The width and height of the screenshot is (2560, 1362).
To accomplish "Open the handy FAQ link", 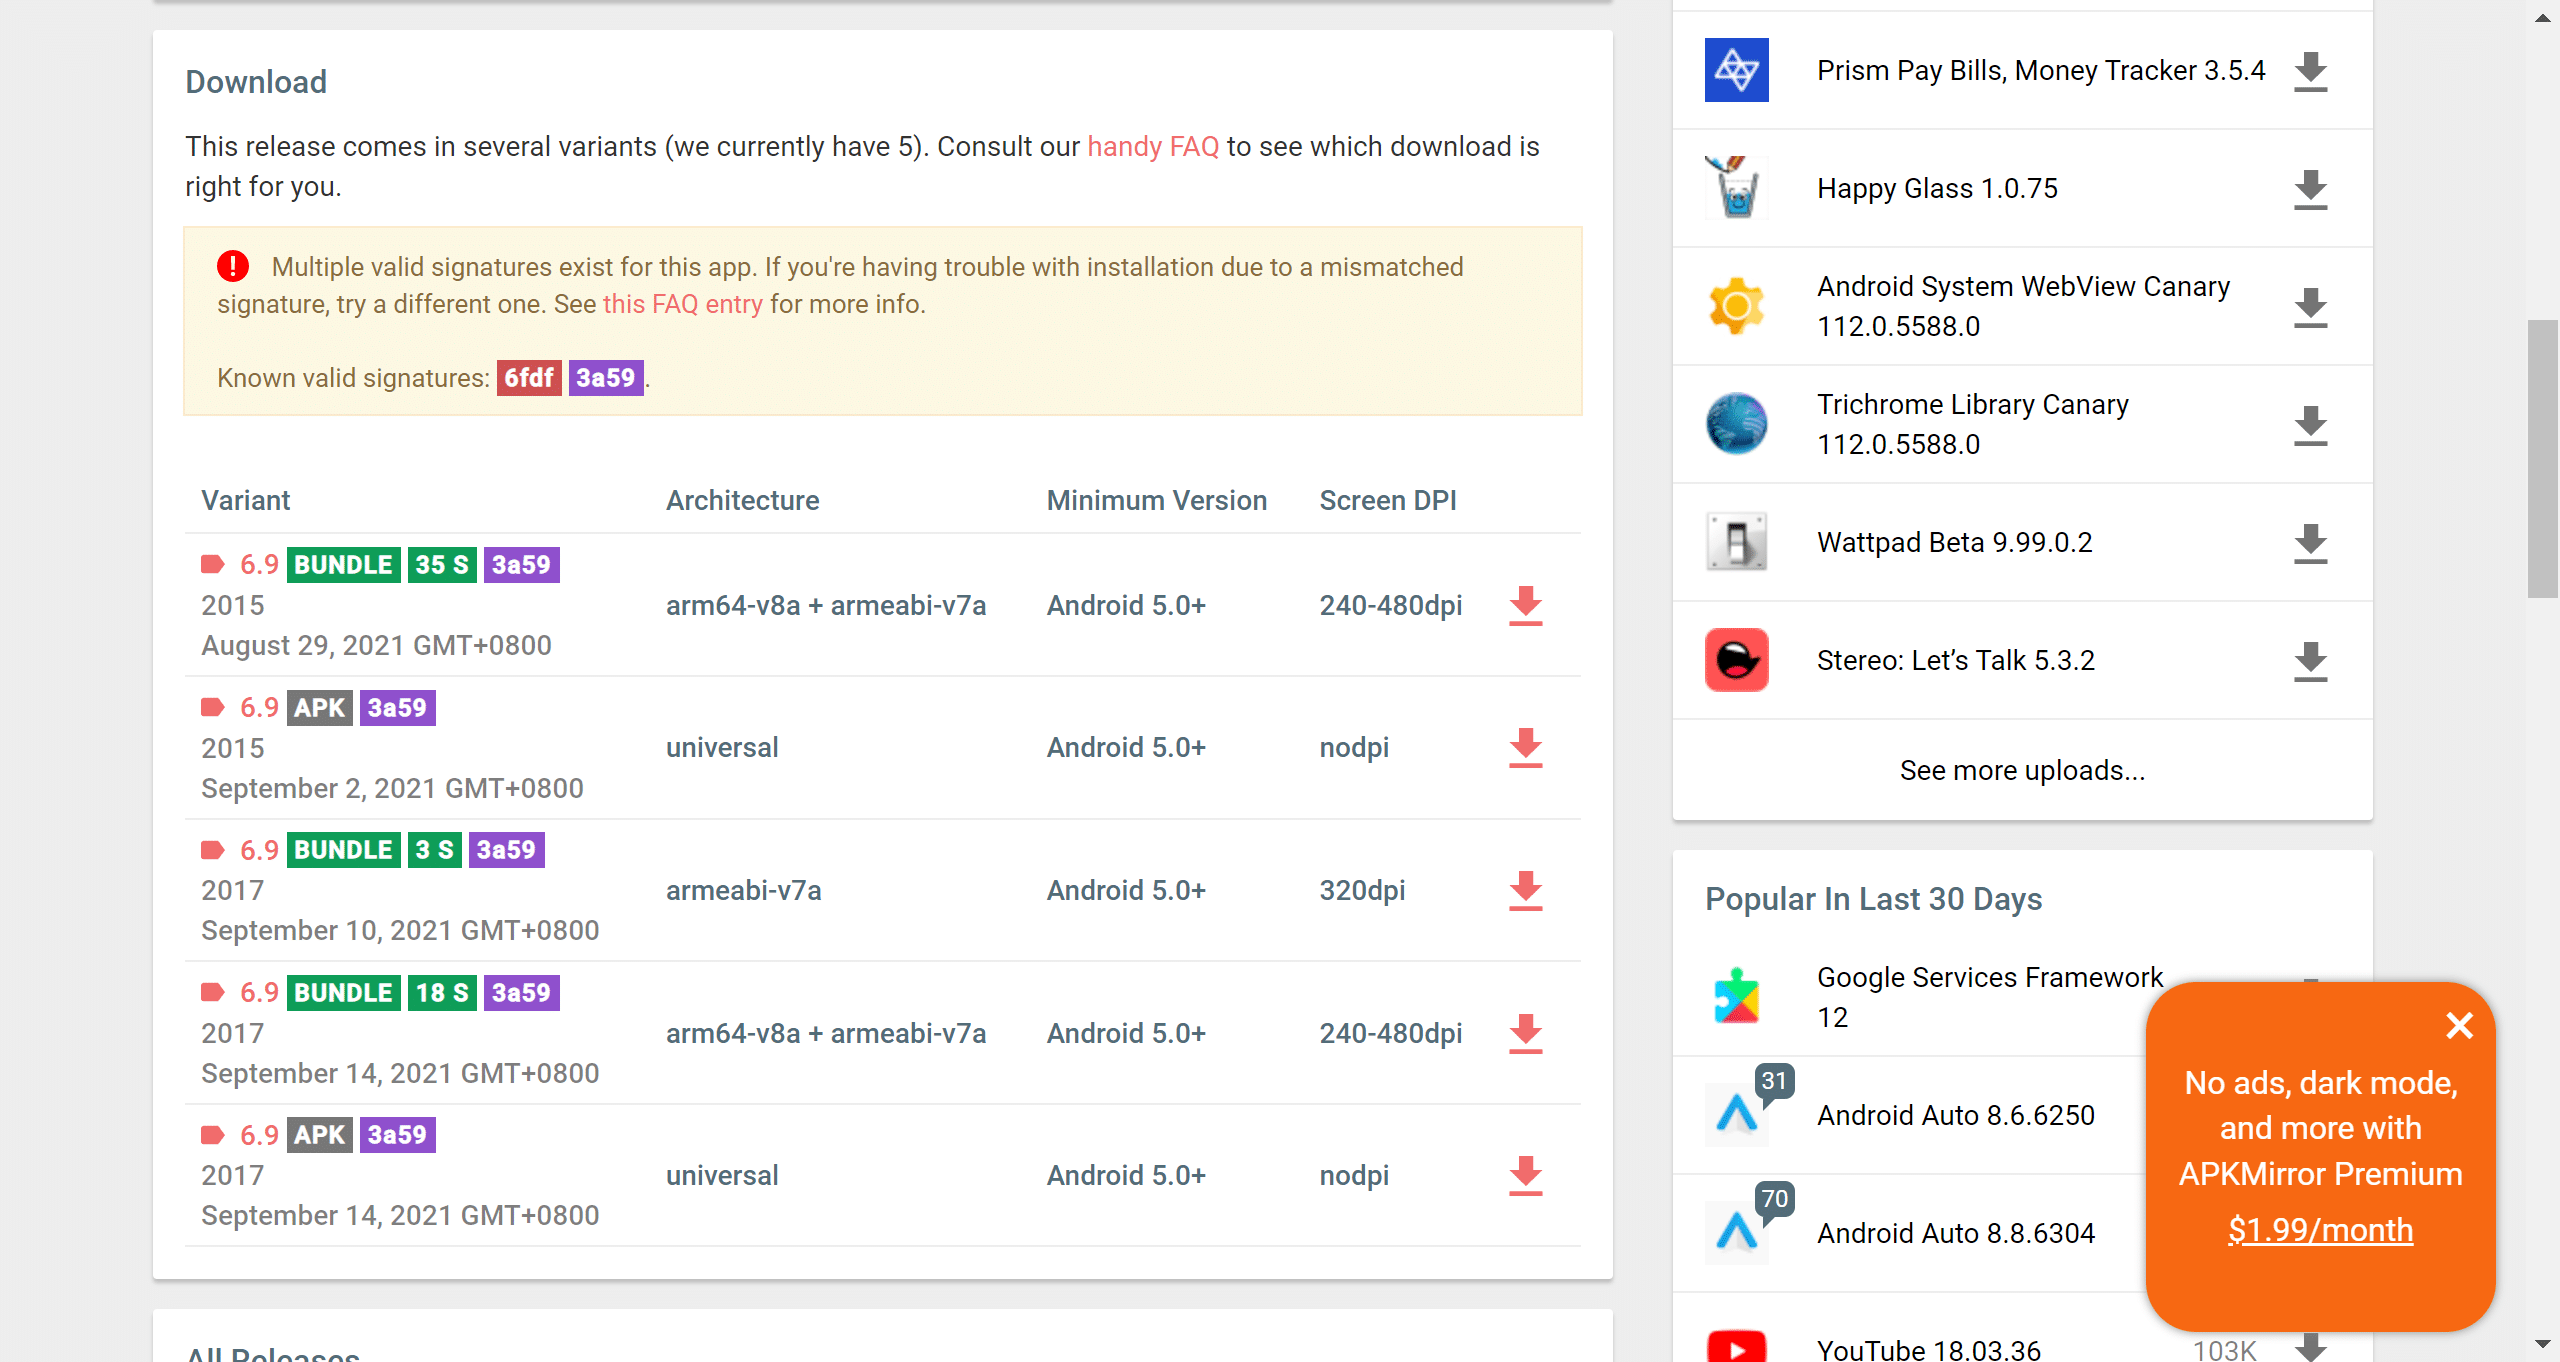I will pos(1152,147).
